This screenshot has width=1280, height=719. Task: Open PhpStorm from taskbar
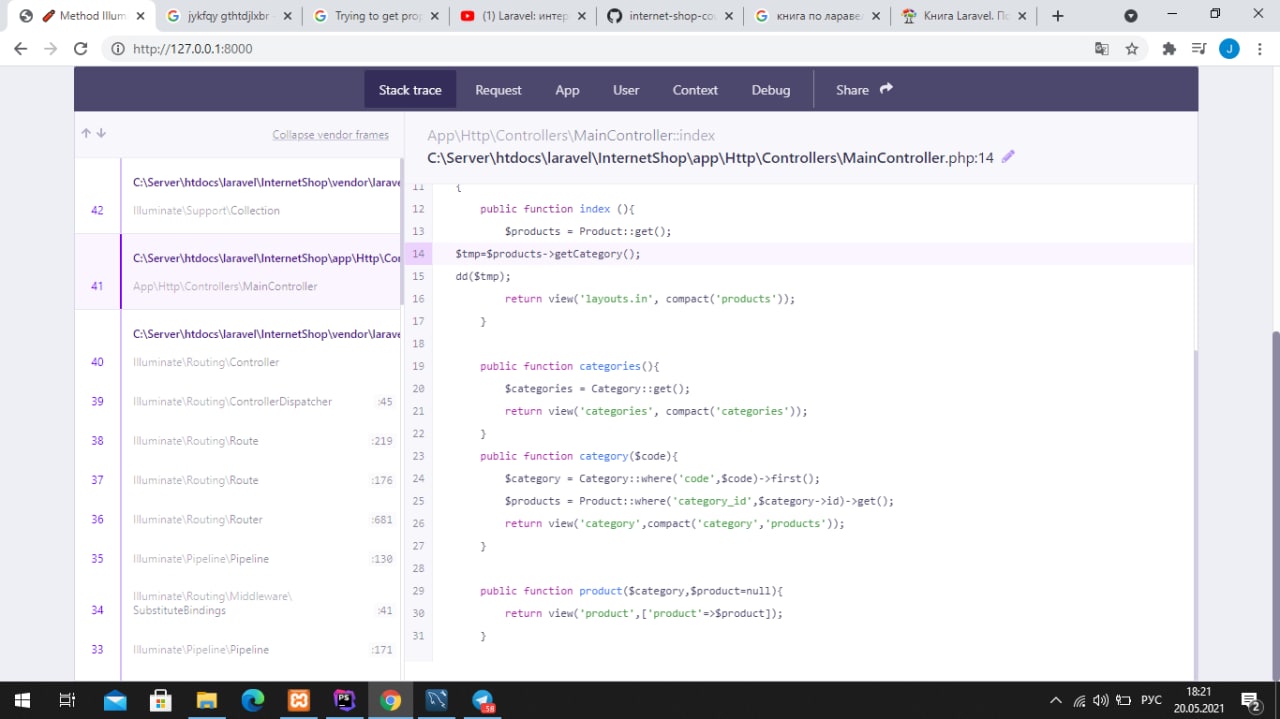coord(344,700)
